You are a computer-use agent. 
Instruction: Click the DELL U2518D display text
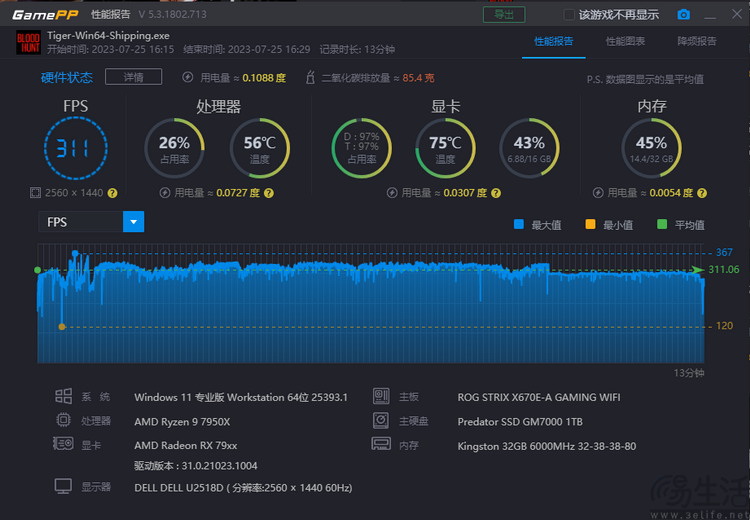[243, 488]
